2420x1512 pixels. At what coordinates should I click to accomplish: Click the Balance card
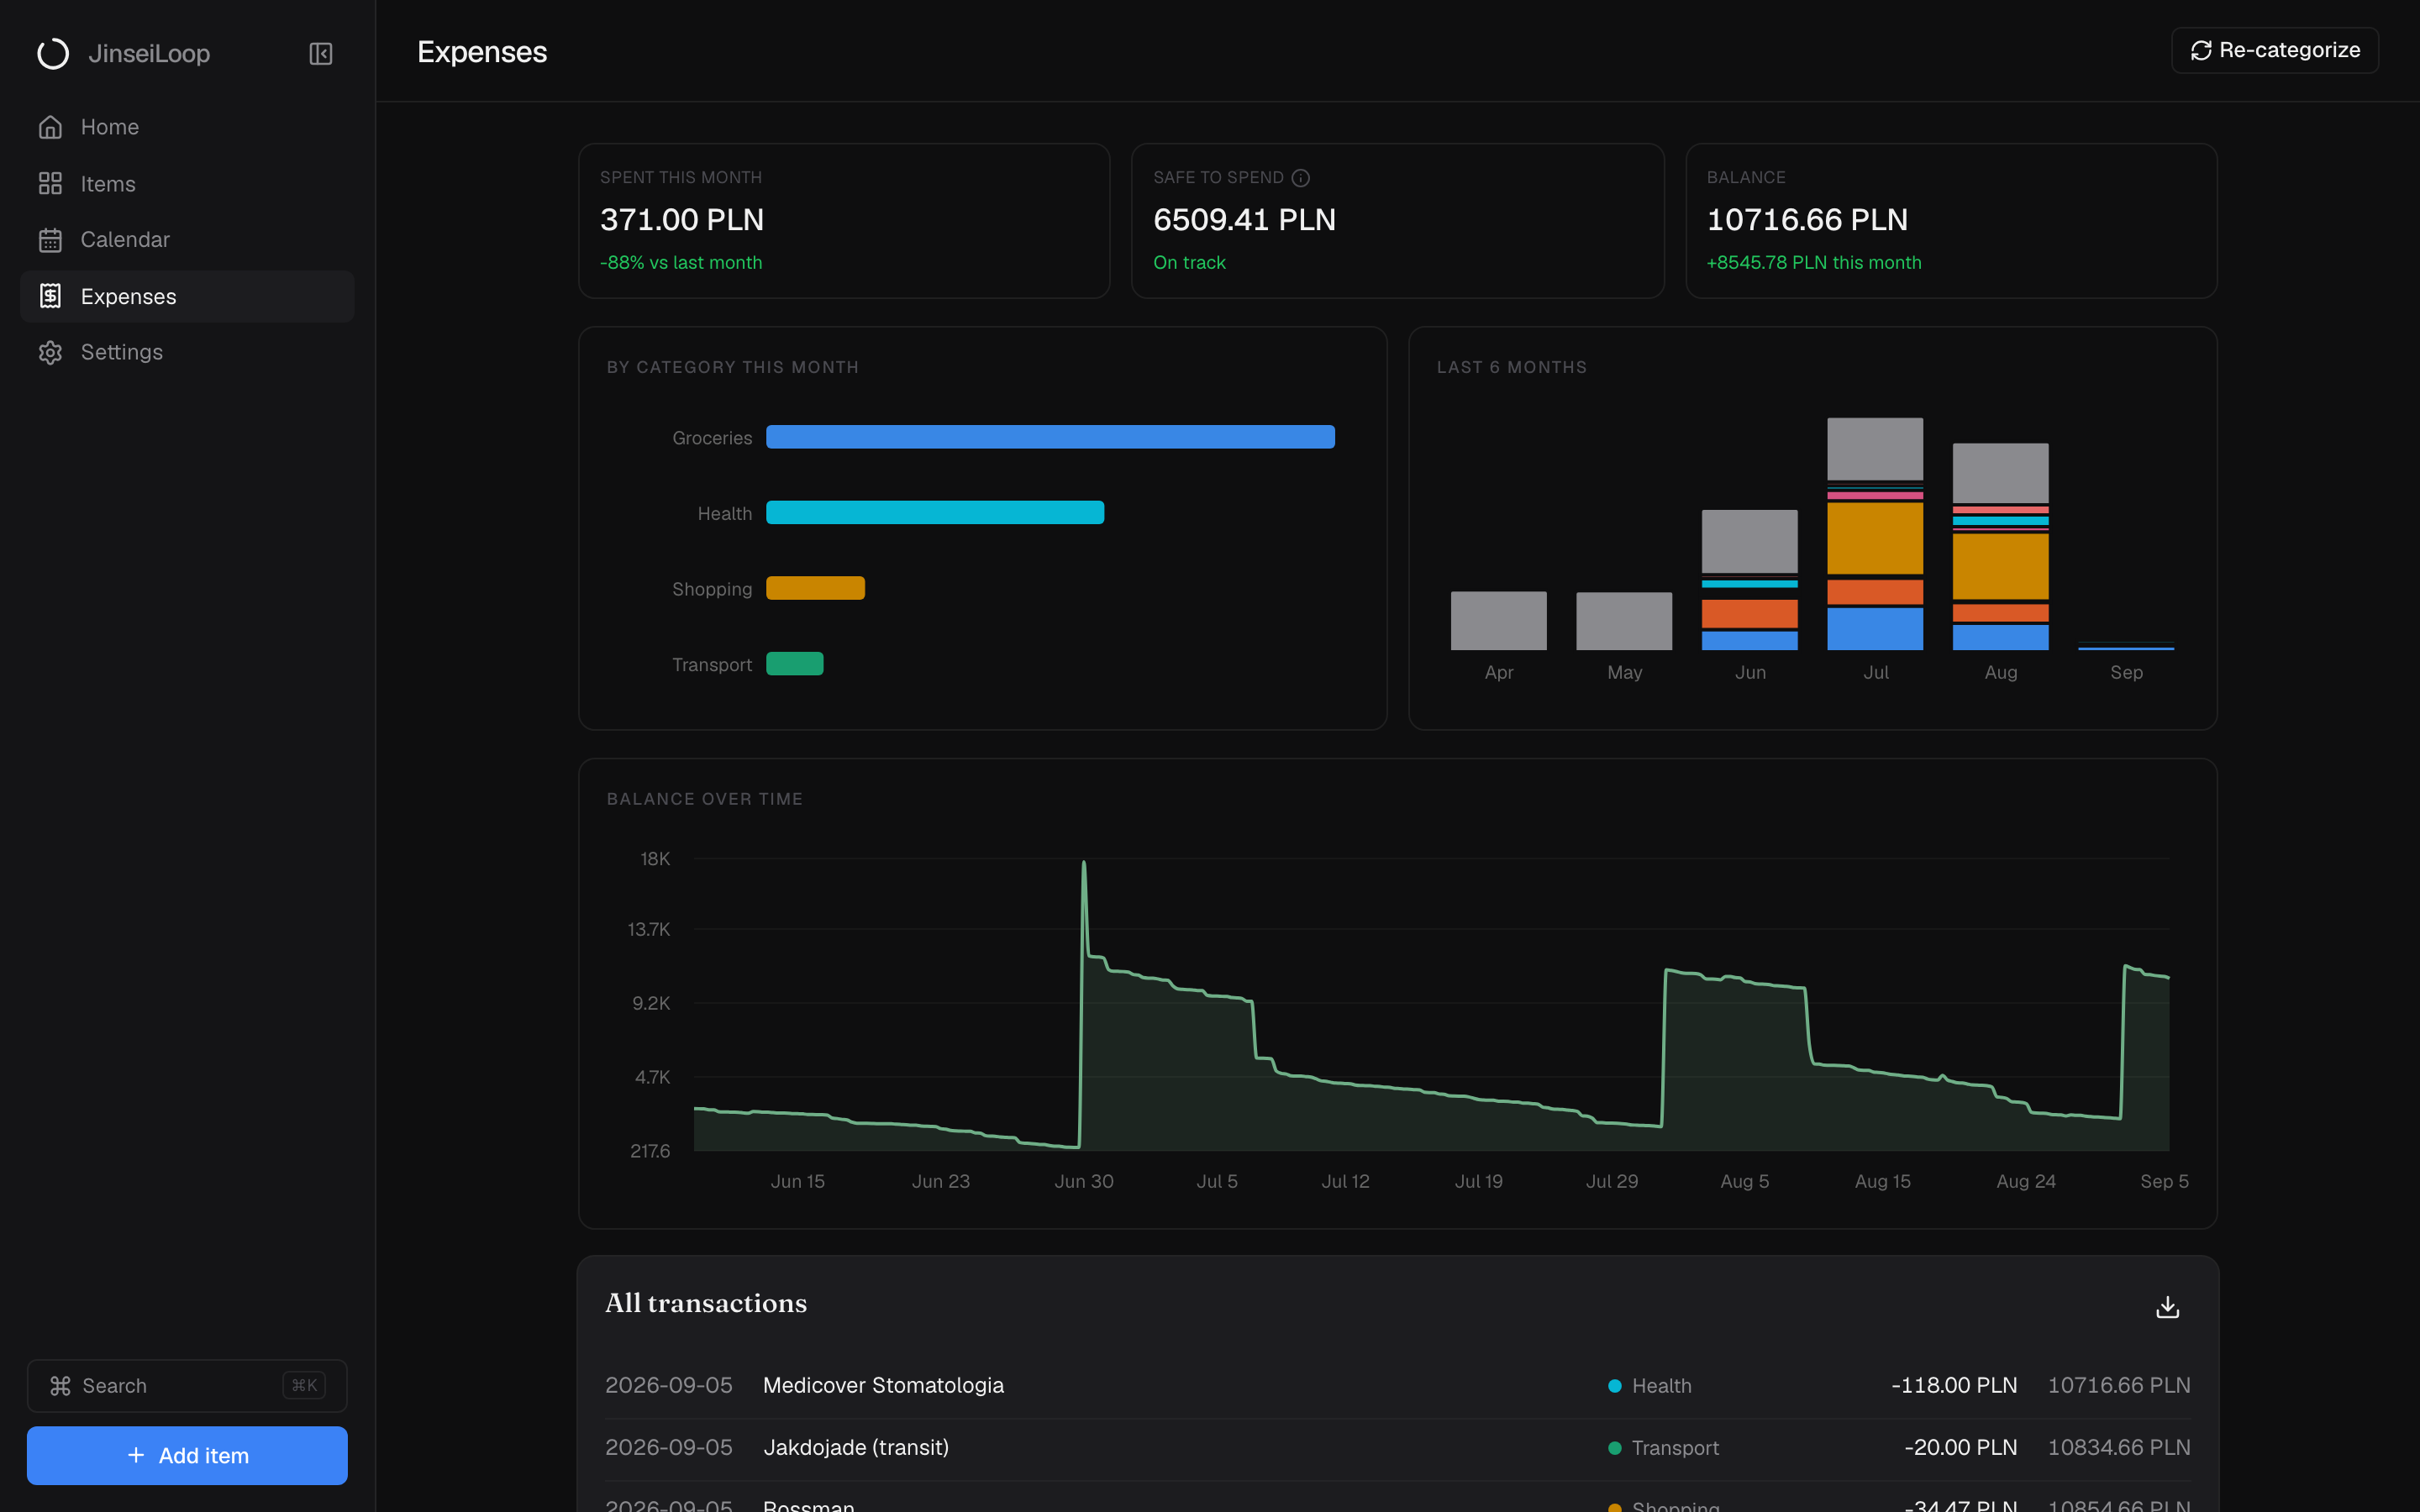click(1951, 221)
